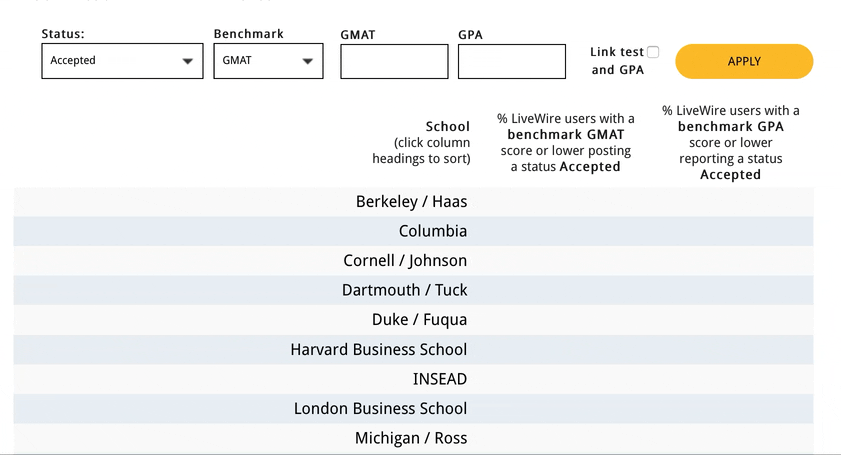Click the Status dropdown arrow icon
Image resolution: width=841 pixels, height=455 pixels.
pyautogui.click(x=188, y=61)
